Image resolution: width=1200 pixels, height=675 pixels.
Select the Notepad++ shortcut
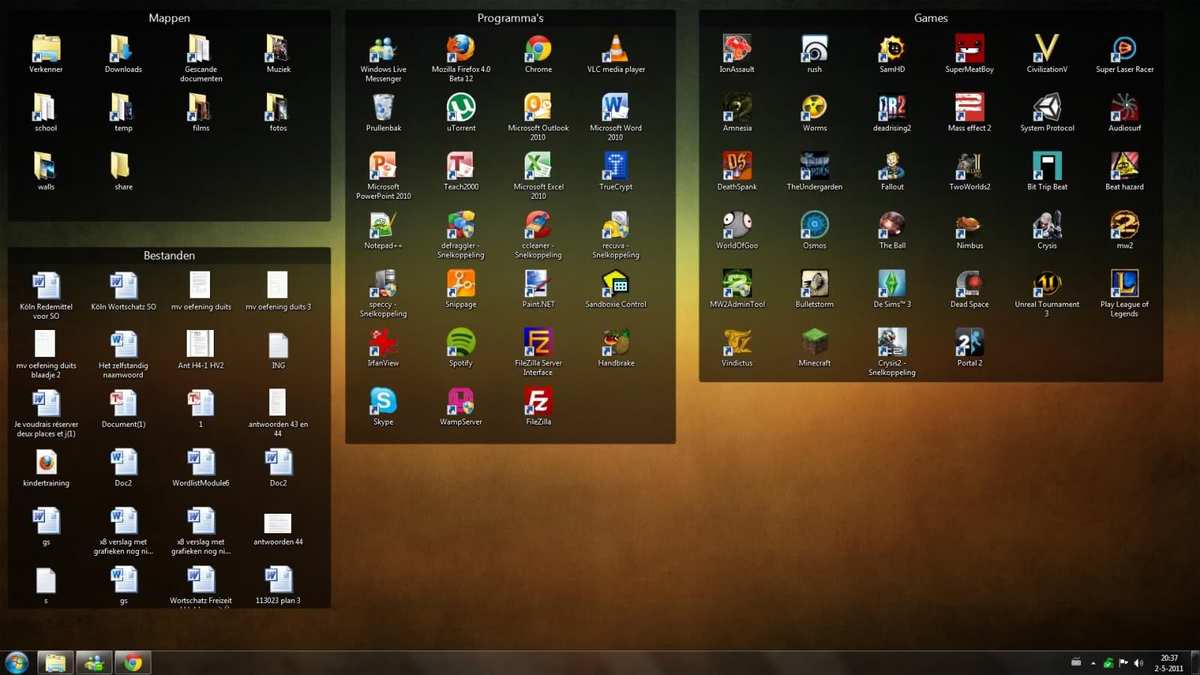[x=383, y=225]
